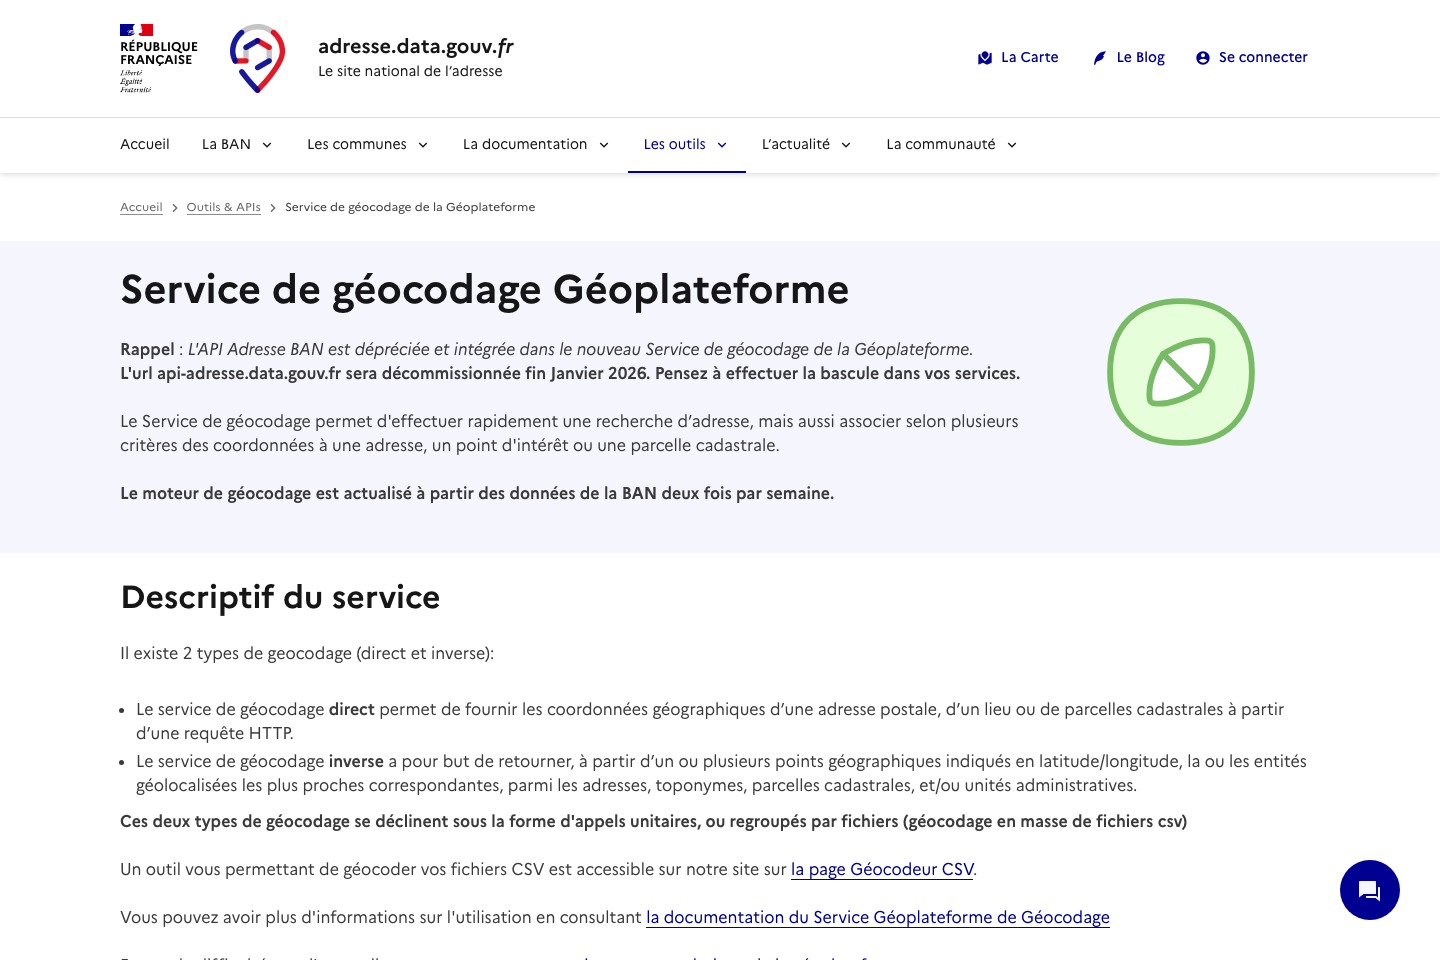1440x960 pixels.
Task: Click the Le Blog pen icon
Action: coord(1099,57)
